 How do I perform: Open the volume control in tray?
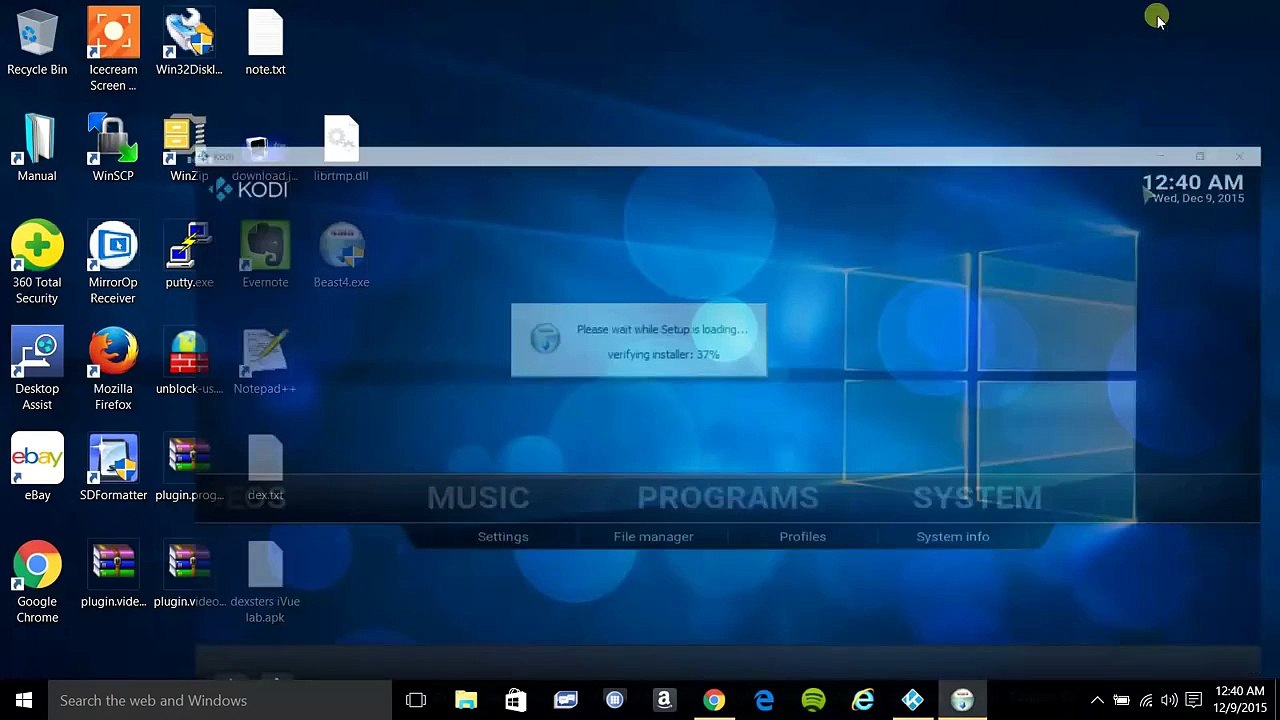point(1169,700)
